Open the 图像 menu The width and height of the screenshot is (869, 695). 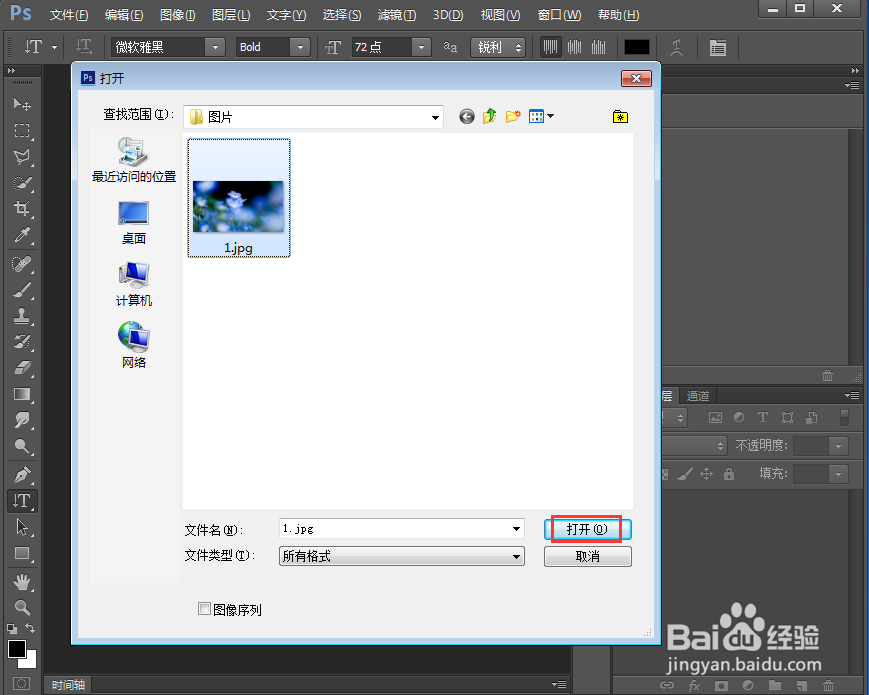pos(177,15)
